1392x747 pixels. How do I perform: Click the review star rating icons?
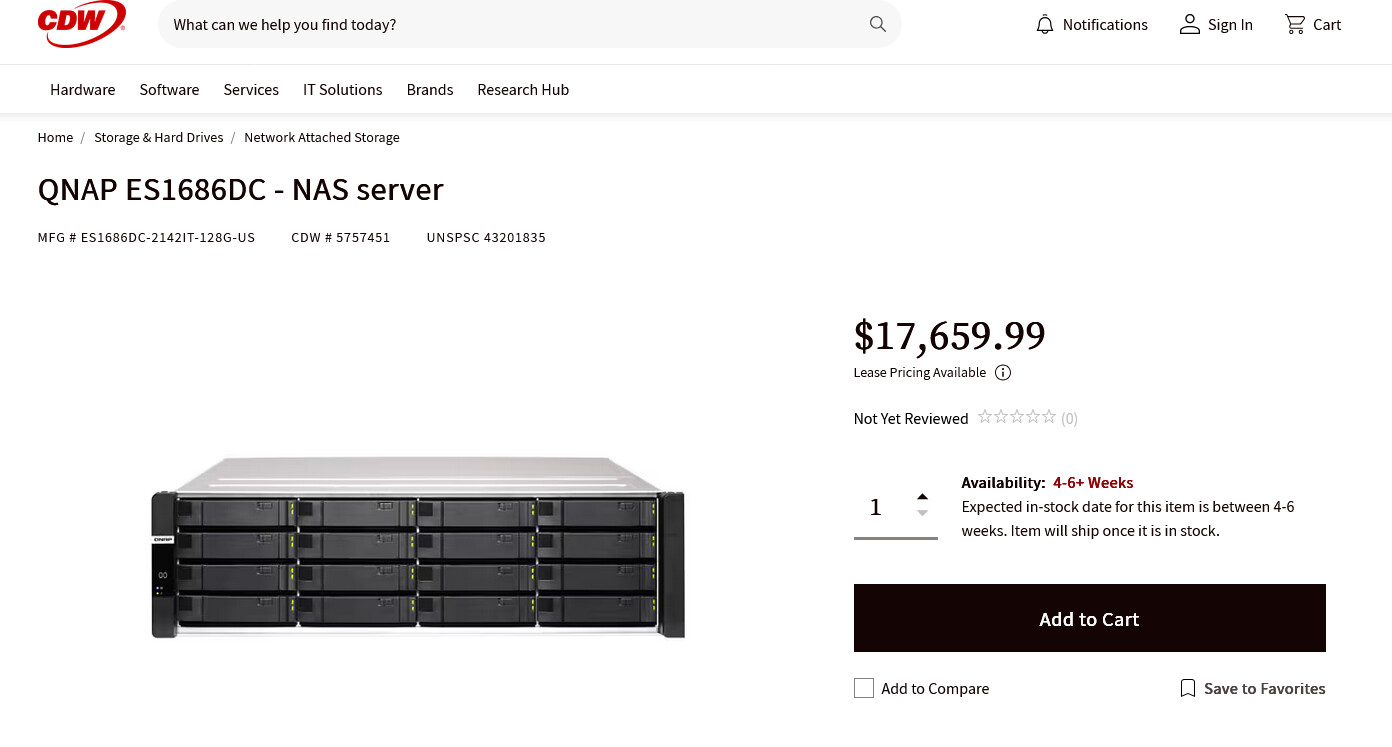tap(1017, 417)
